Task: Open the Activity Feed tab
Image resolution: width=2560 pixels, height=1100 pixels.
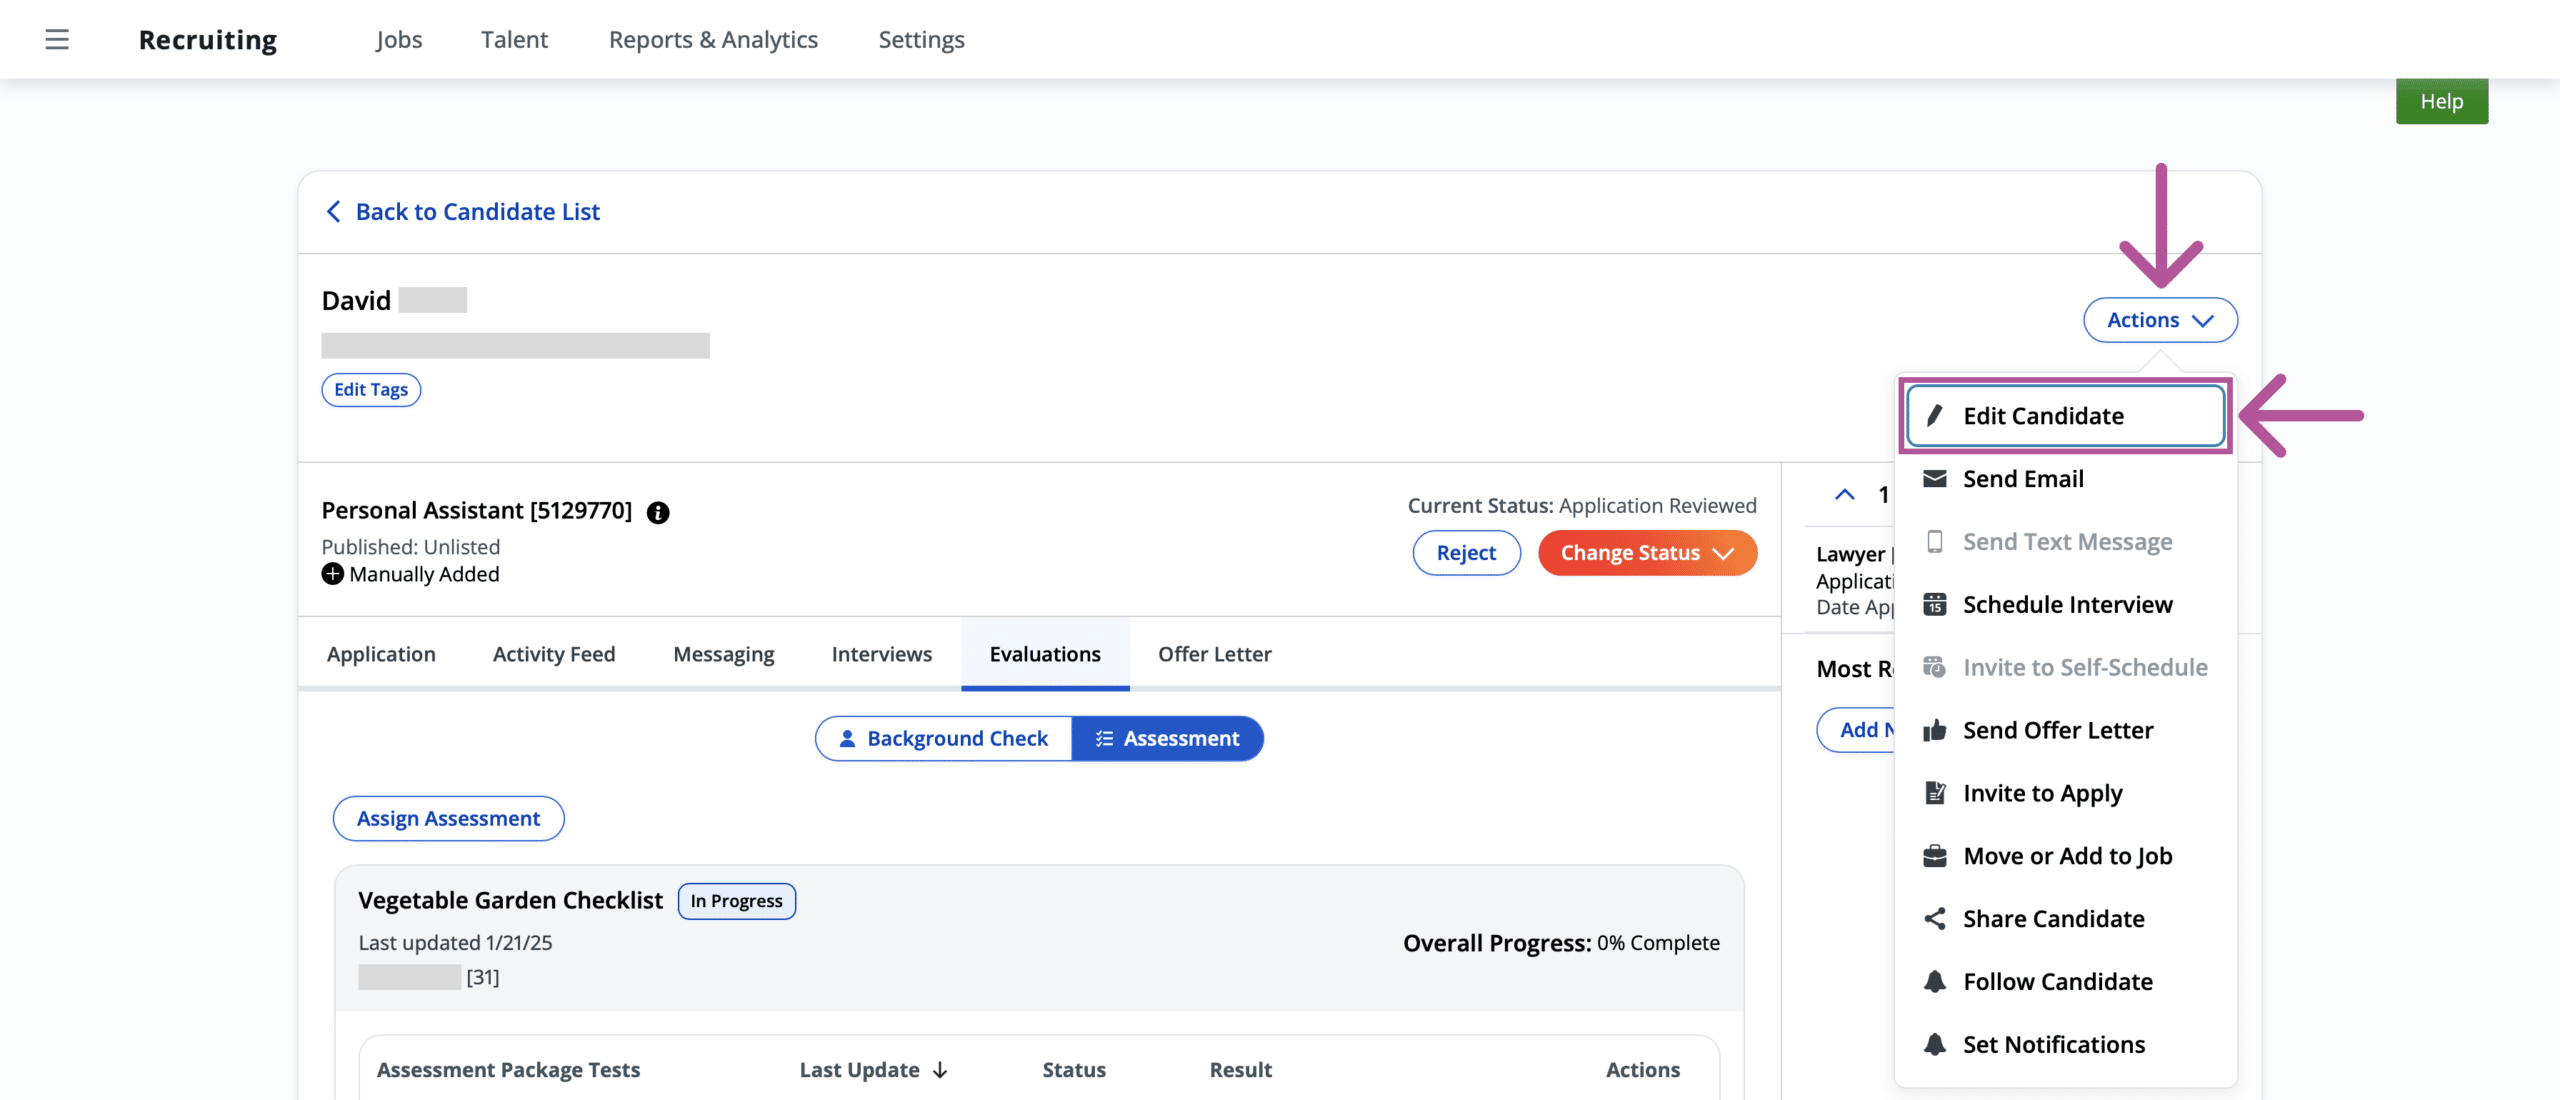Action: coord(554,654)
